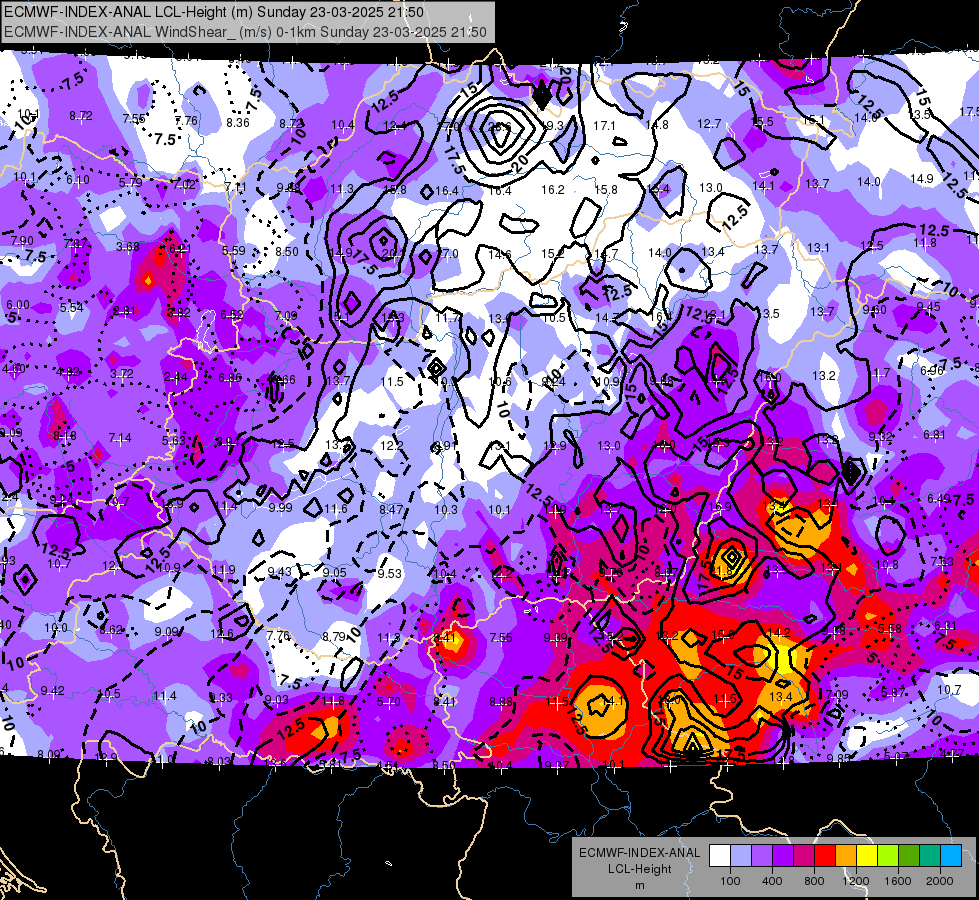
Task: Click the grid value '5.70'
Action: (389, 702)
